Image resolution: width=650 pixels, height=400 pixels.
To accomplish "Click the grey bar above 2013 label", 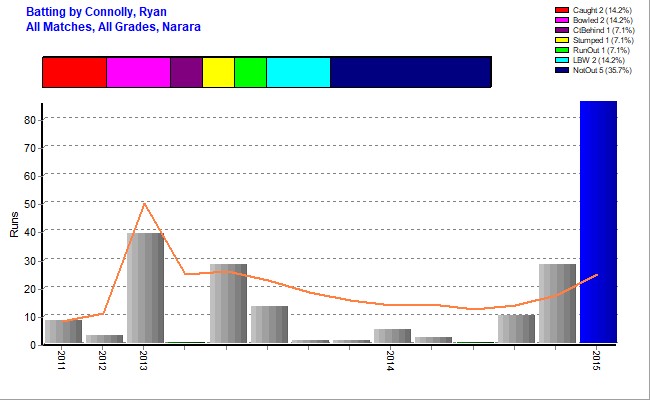I will (146, 288).
